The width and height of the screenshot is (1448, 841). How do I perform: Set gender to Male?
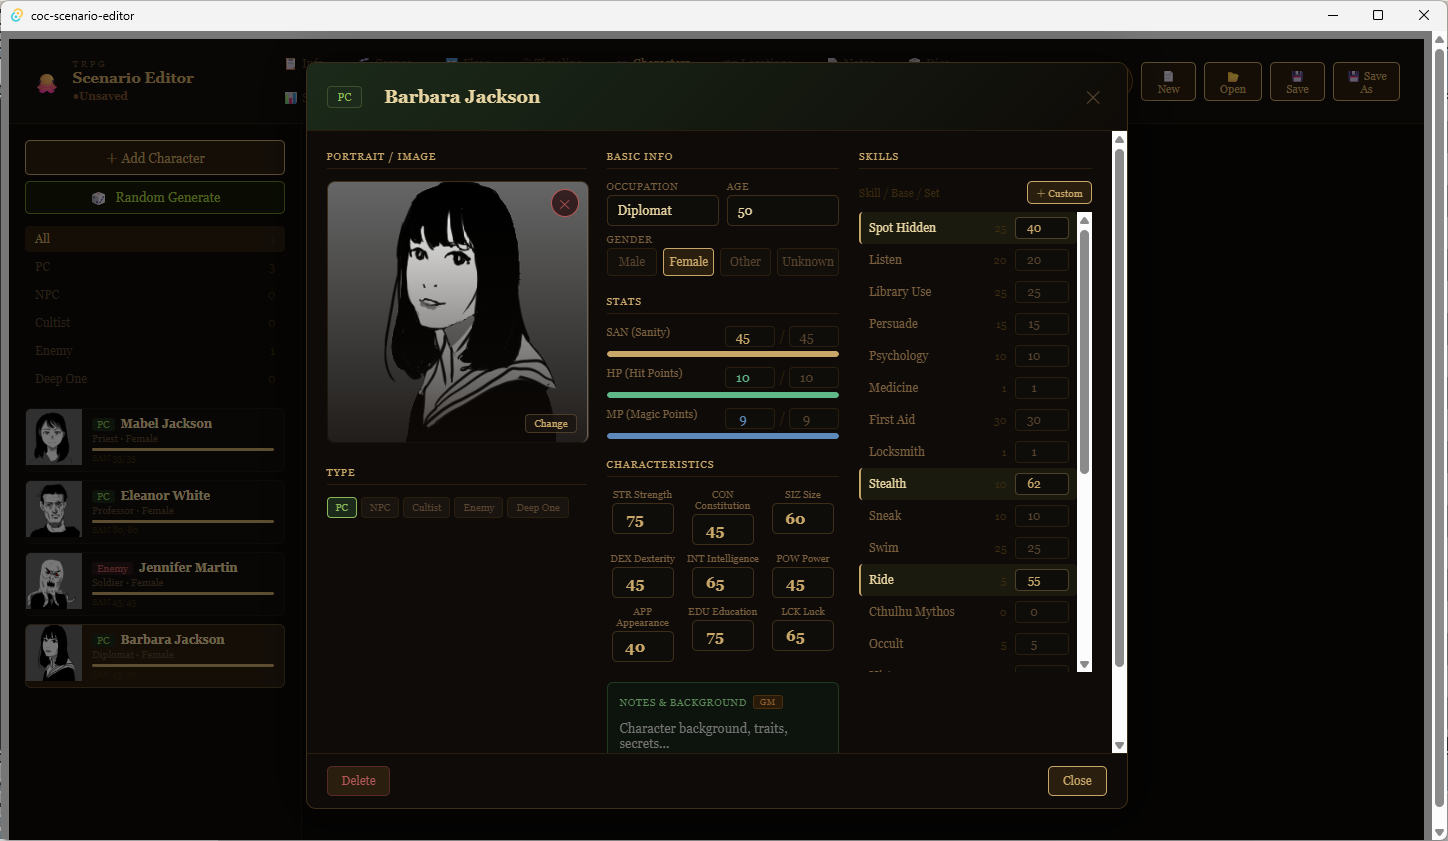pyautogui.click(x=632, y=262)
